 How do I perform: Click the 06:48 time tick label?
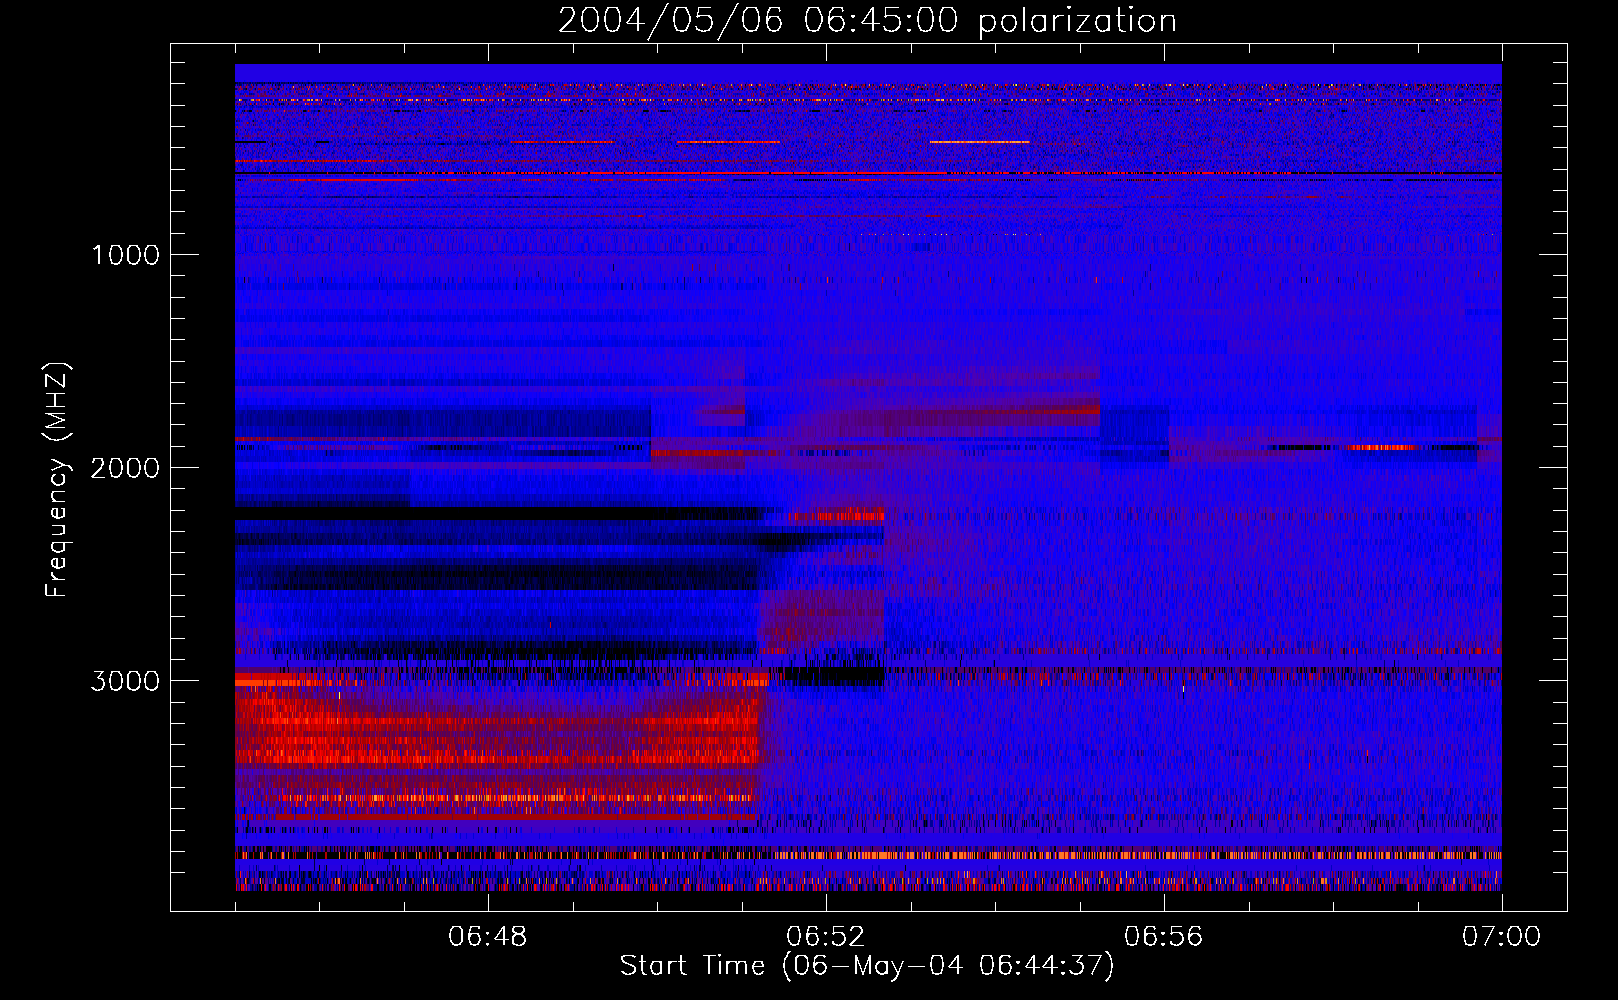point(488,937)
